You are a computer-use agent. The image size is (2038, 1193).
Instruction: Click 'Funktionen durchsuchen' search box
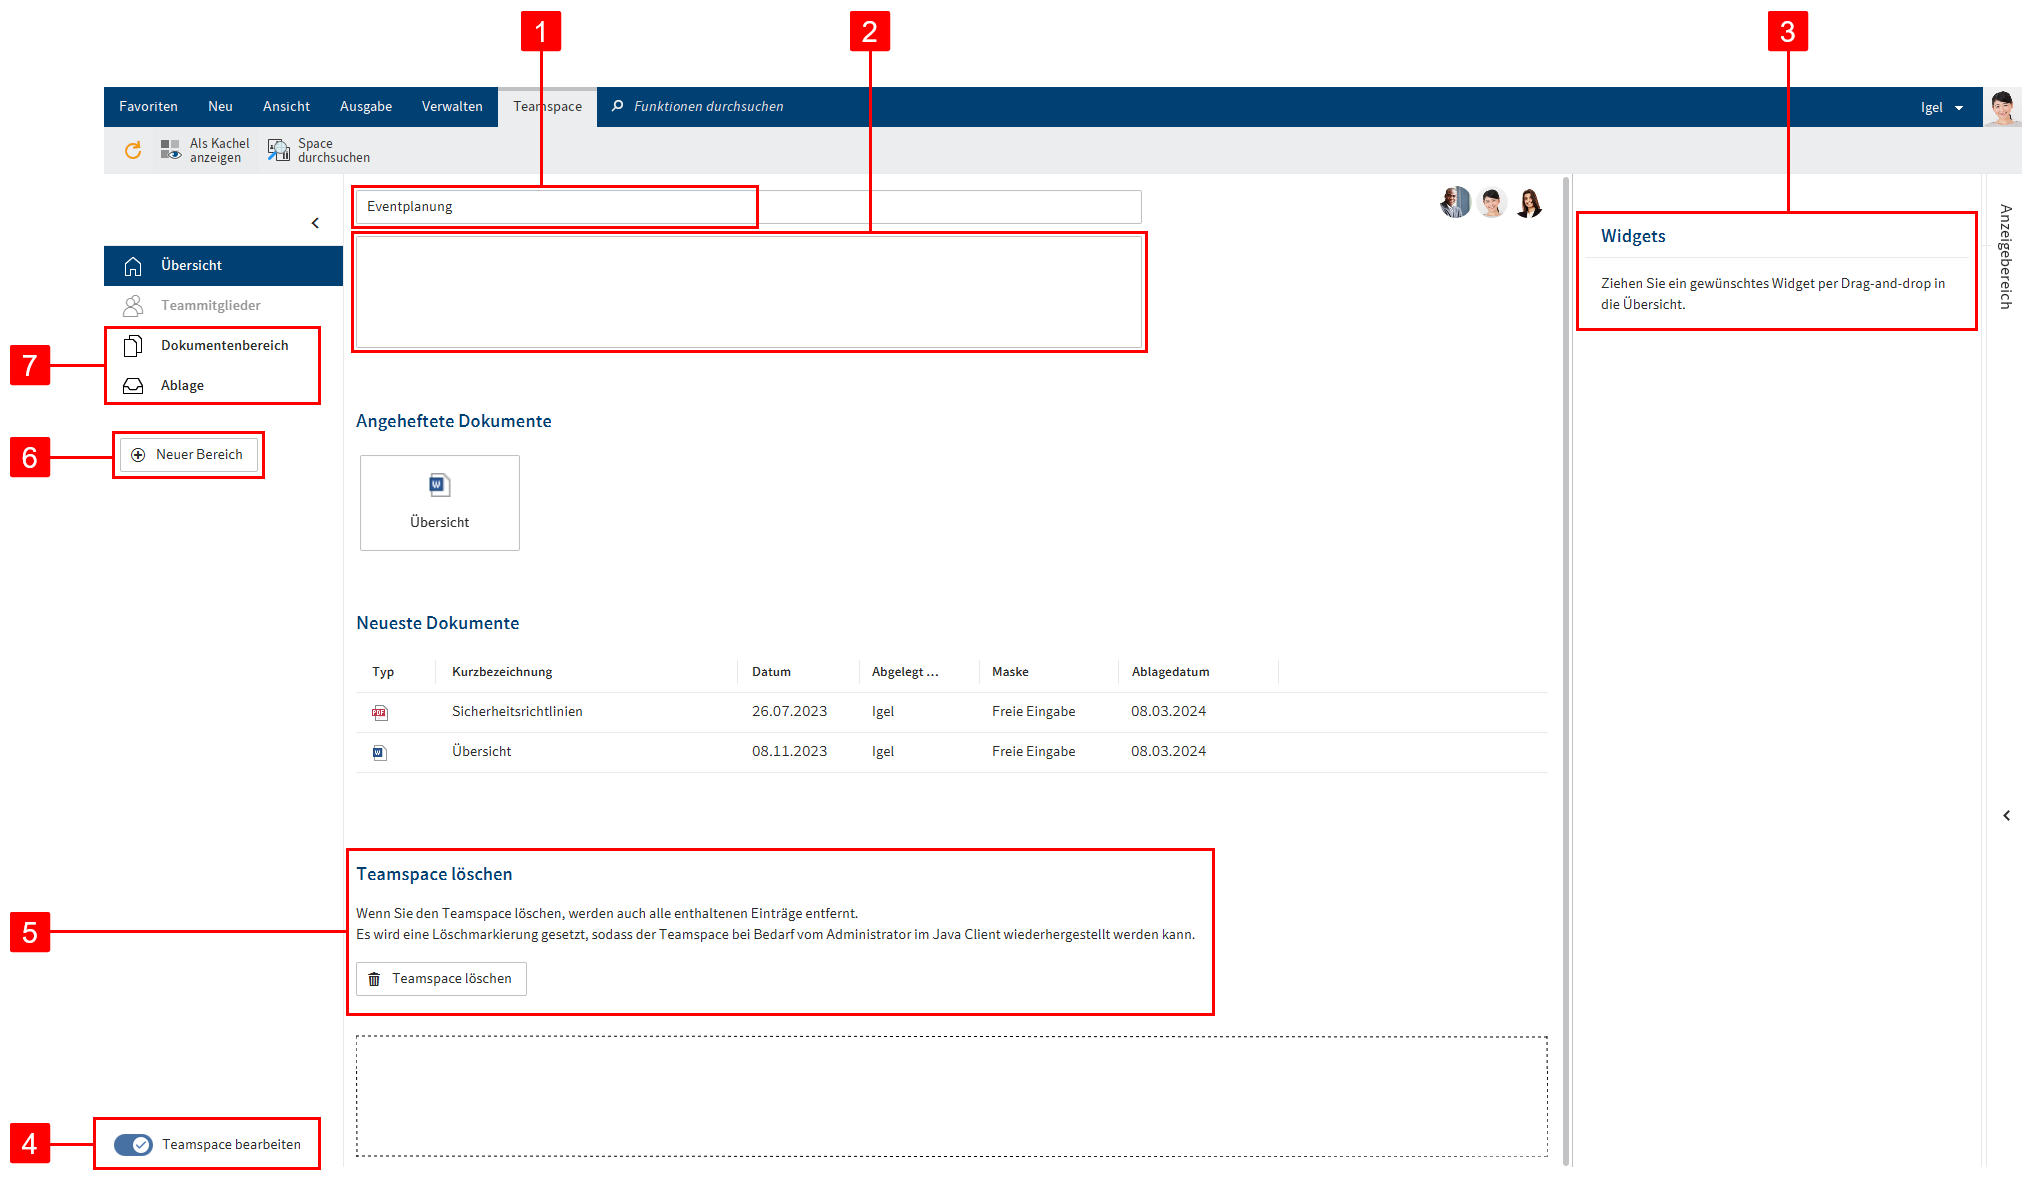pos(708,107)
